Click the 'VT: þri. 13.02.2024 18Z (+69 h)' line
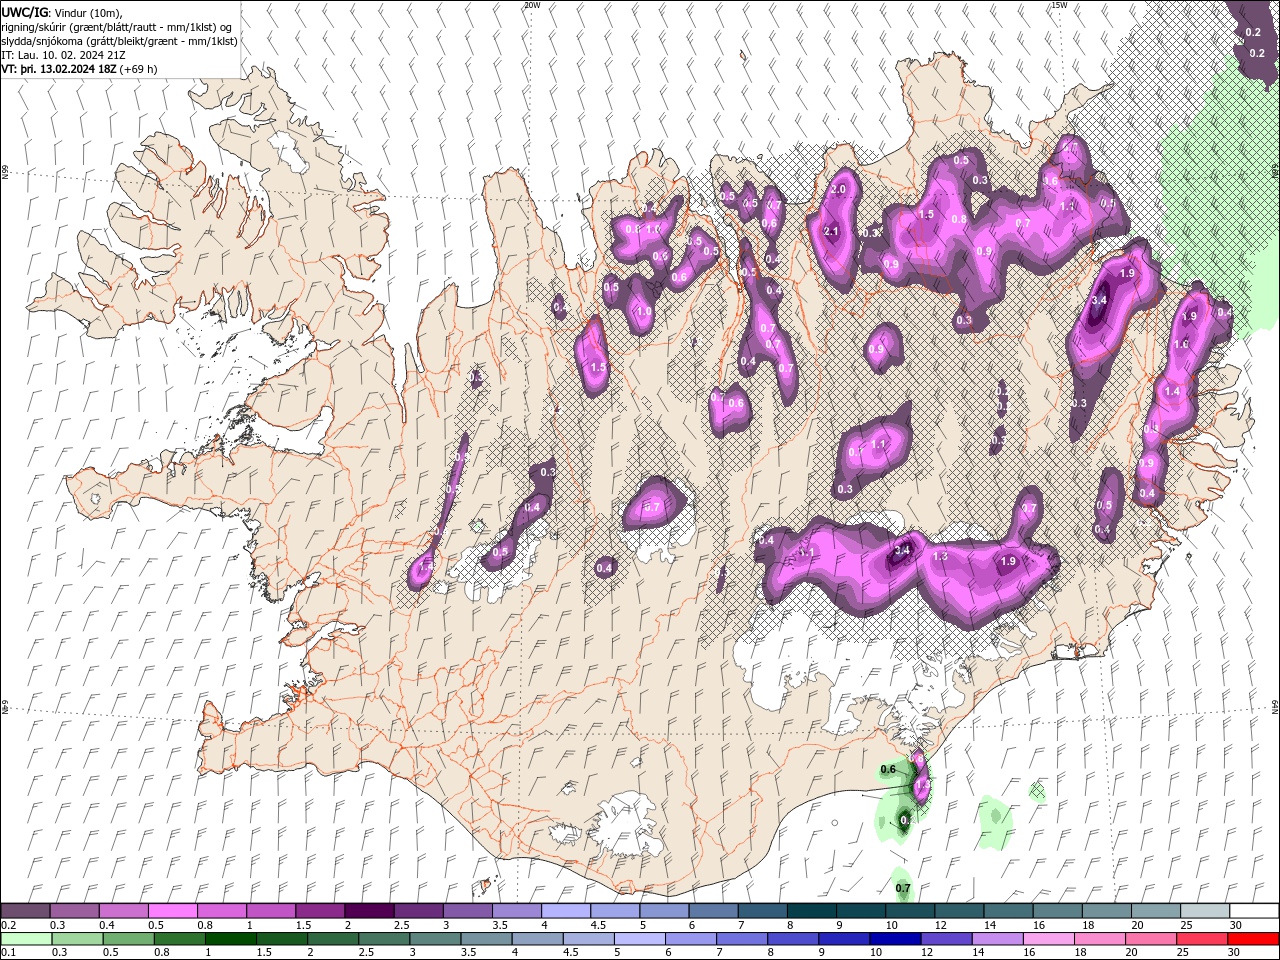1280x960 pixels. click(79, 69)
